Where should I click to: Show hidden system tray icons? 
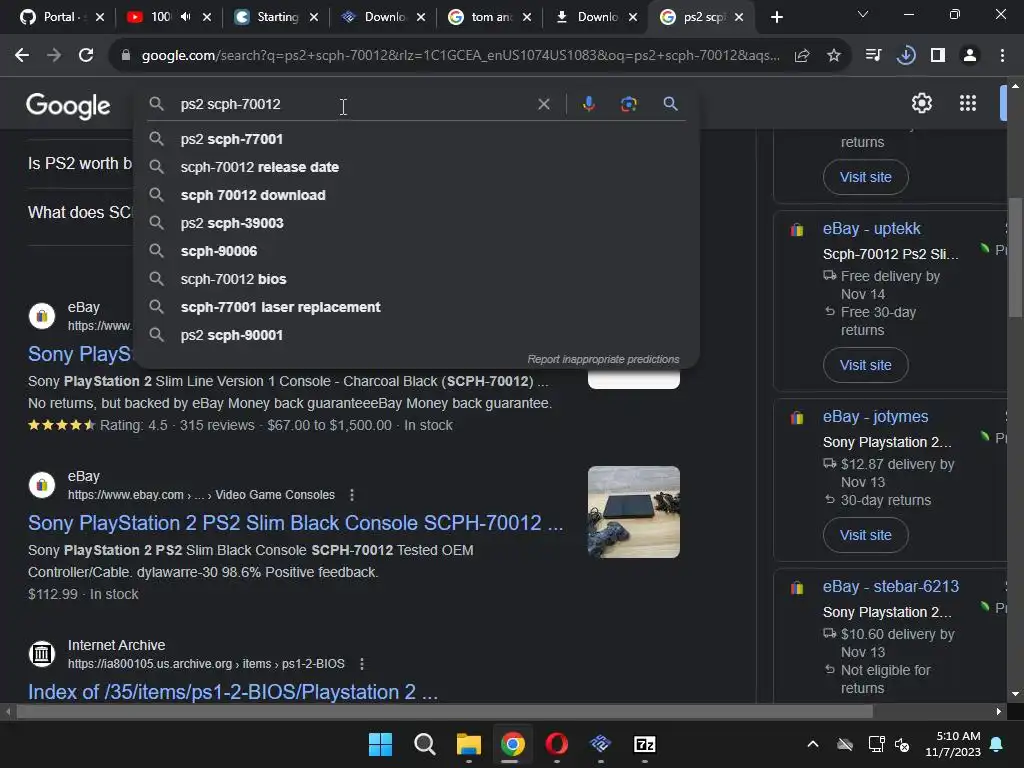[812, 744]
